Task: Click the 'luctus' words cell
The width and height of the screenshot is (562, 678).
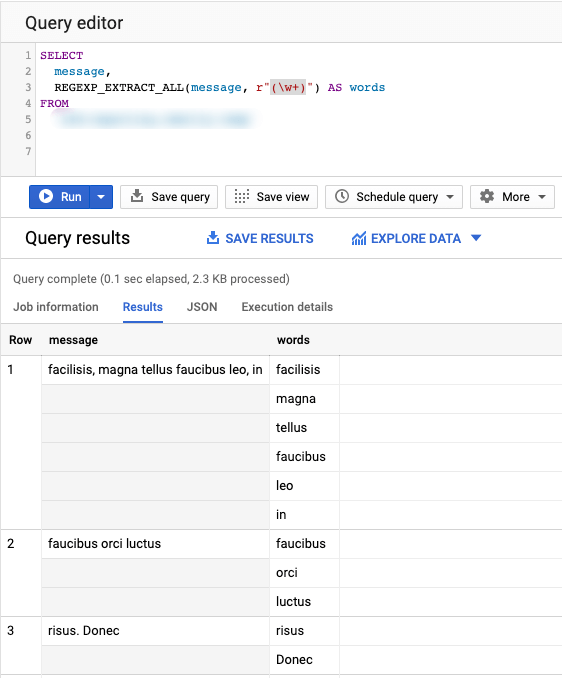Action: pyautogui.click(x=304, y=601)
